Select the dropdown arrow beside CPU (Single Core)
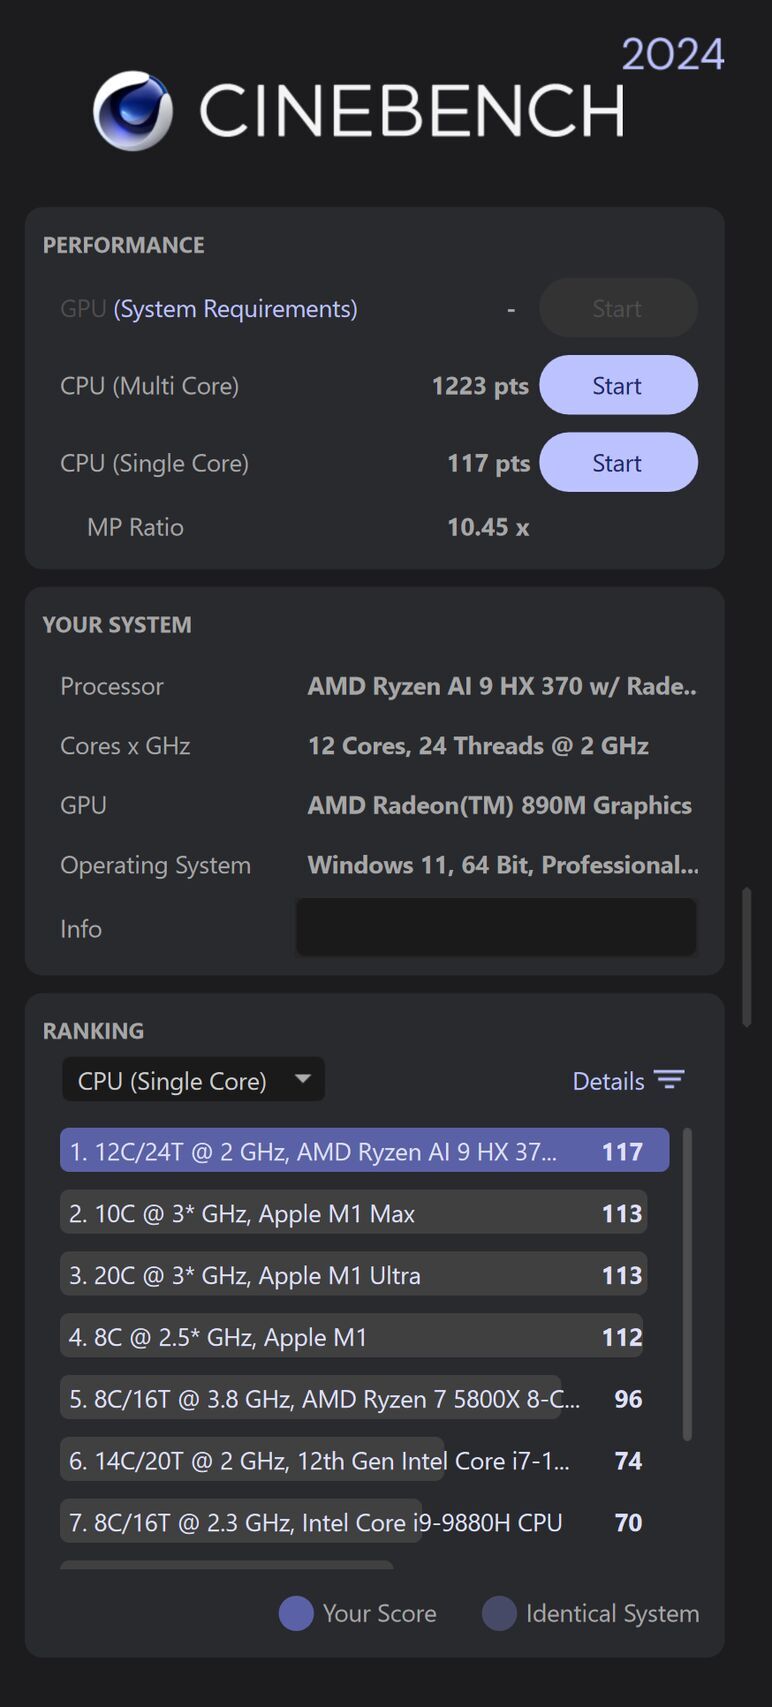 pos(303,1079)
